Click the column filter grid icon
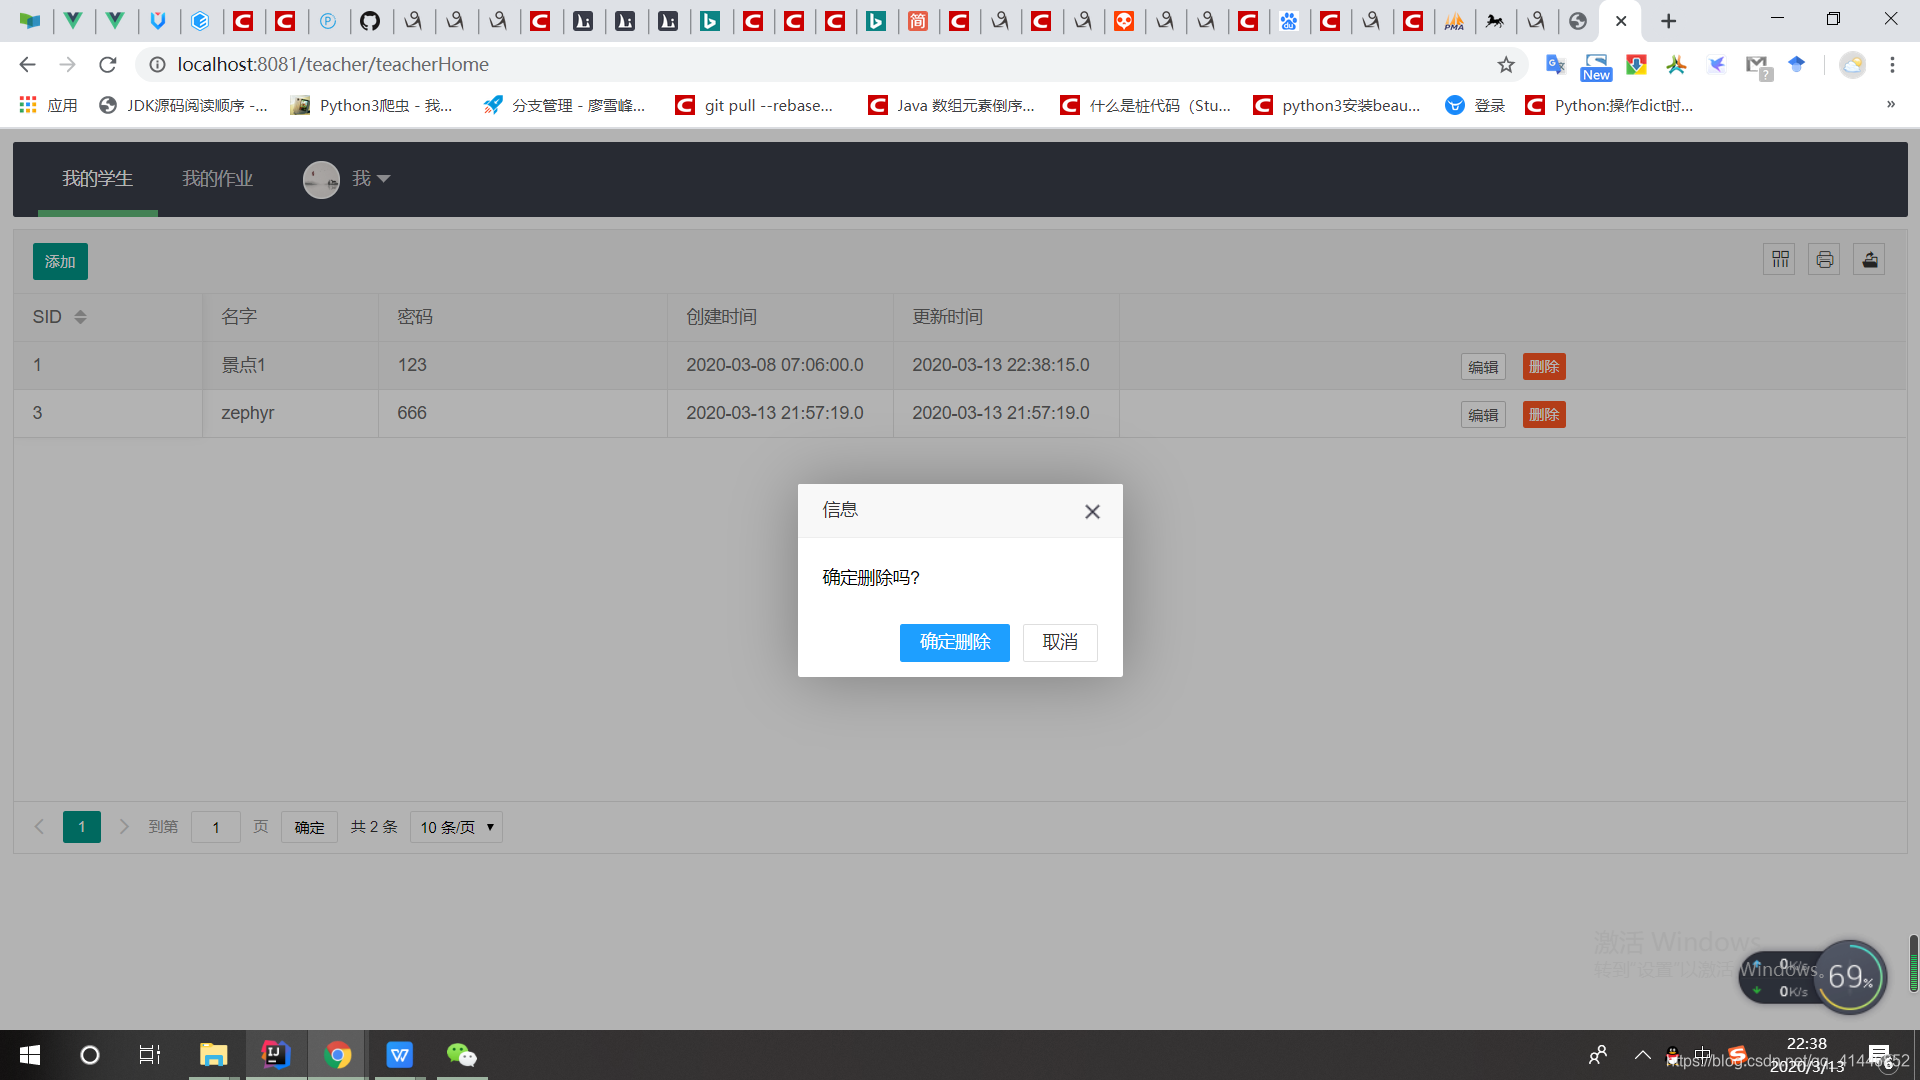The image size is (1920, 1080). pos(1780,260)
